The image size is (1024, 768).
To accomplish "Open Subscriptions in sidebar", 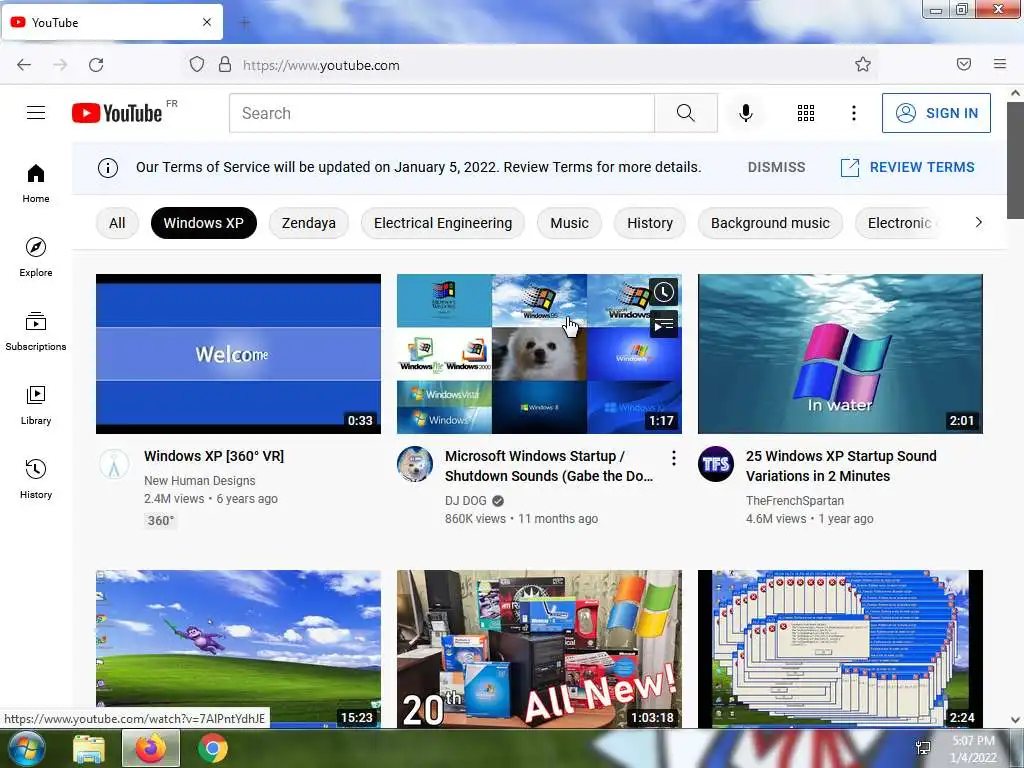I will pos(36,331).
